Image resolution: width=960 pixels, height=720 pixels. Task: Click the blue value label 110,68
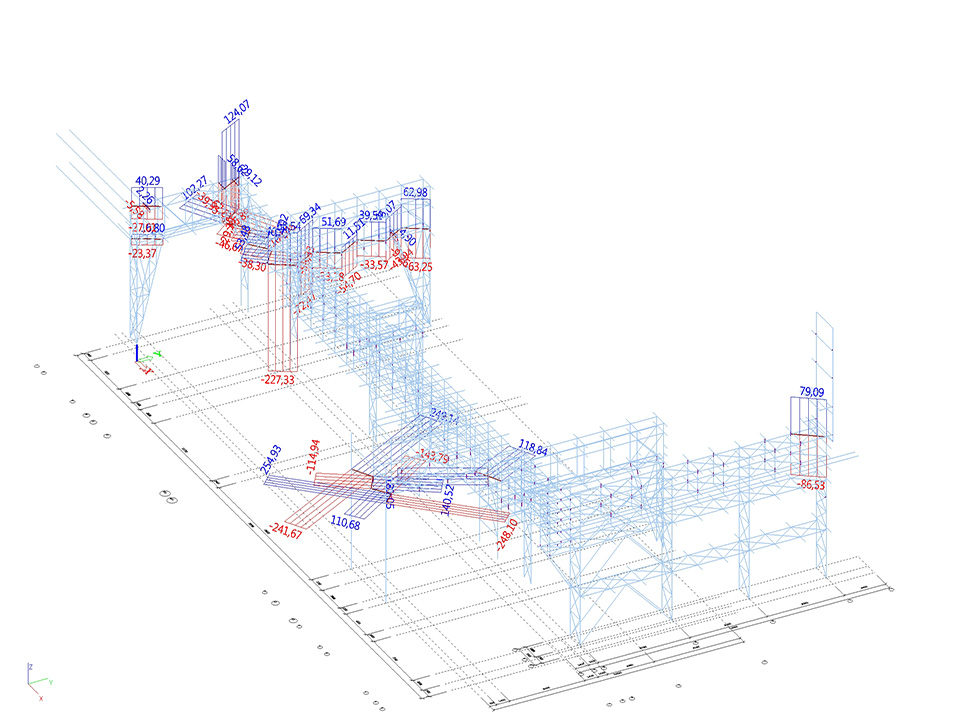click(345, 522)
